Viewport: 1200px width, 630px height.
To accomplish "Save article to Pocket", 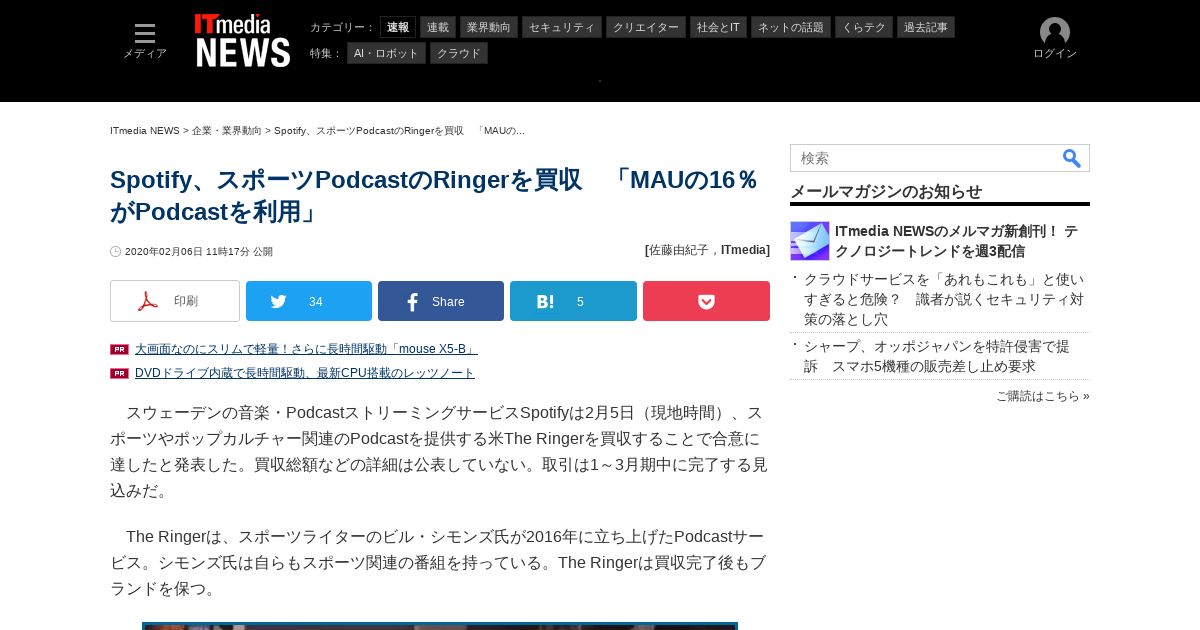I will click(x=706, y=301).
